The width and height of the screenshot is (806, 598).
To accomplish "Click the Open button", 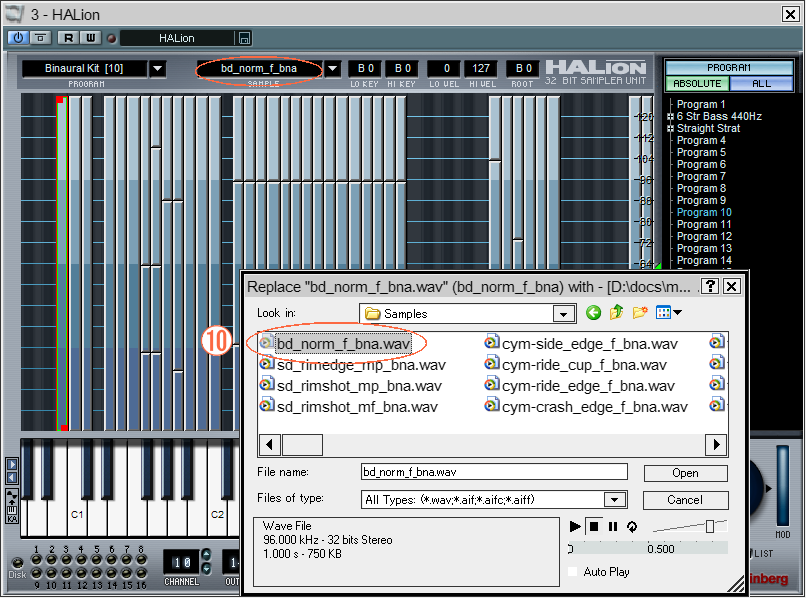I will tap(685, 473).
